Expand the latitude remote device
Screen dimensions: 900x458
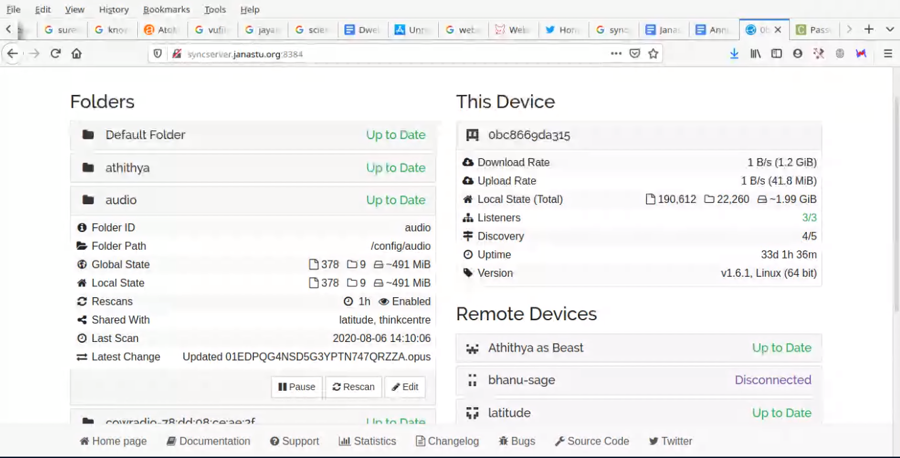click(x=638, y=413)
